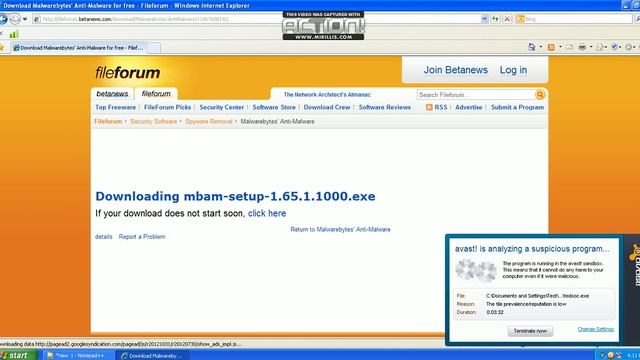Click the green signal bars toolbar icon
The image size is (640, 360).
click(14, 34)
